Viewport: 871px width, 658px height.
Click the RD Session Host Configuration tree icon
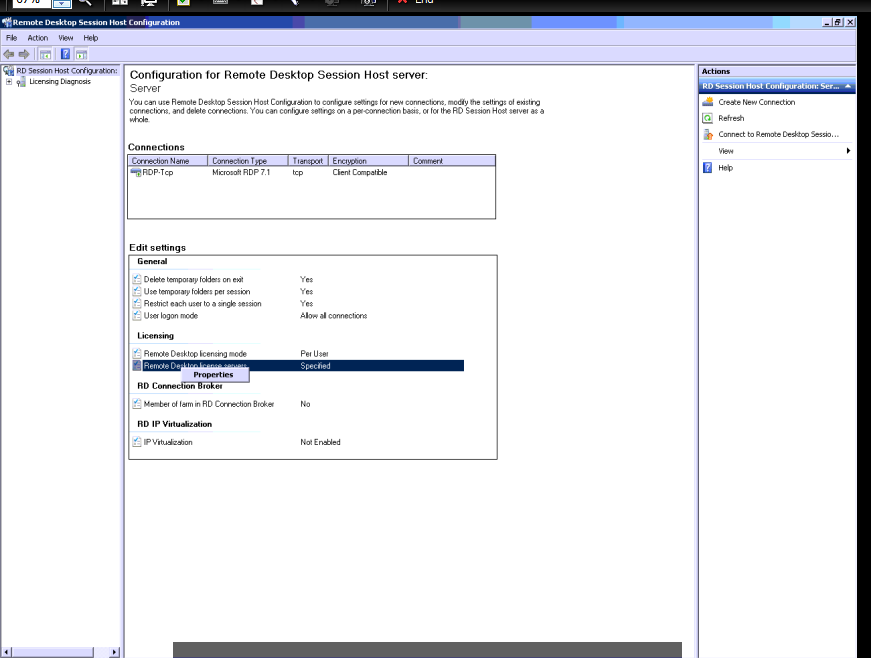pyautogui.click(x=8, y=71)
